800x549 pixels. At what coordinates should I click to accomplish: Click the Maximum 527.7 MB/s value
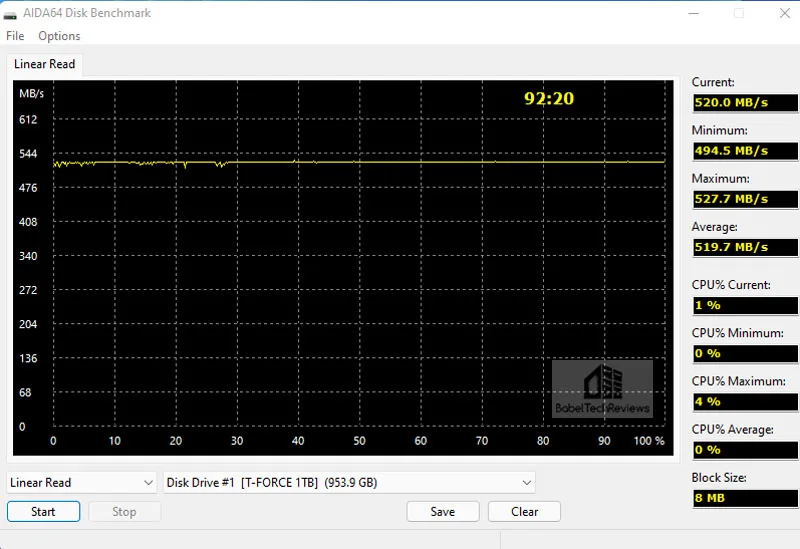[x=745, y=199]
